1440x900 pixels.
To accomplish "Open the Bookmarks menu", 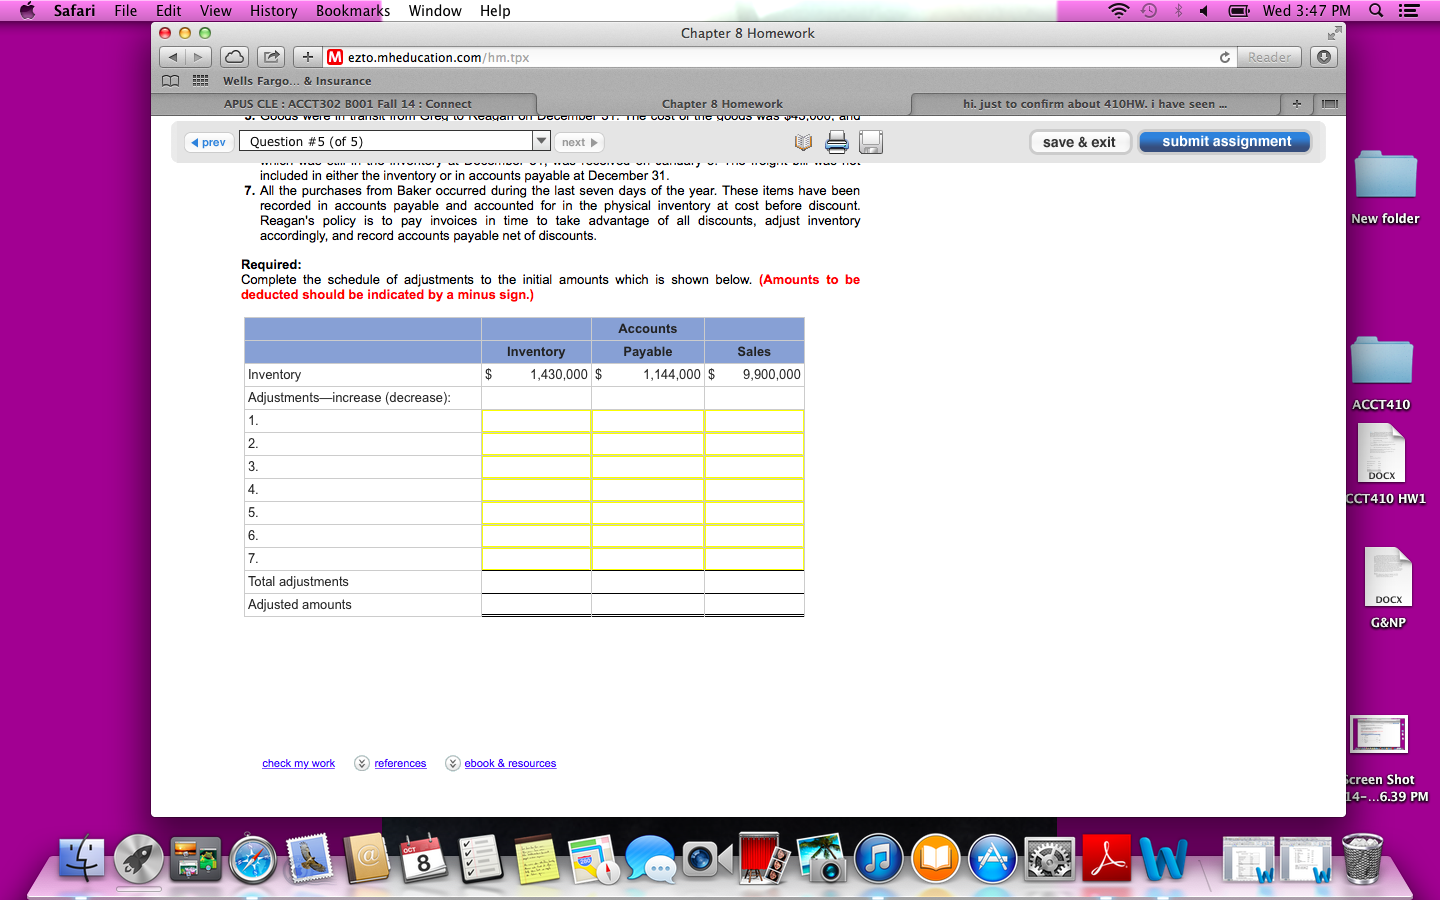I will [353, 11].
